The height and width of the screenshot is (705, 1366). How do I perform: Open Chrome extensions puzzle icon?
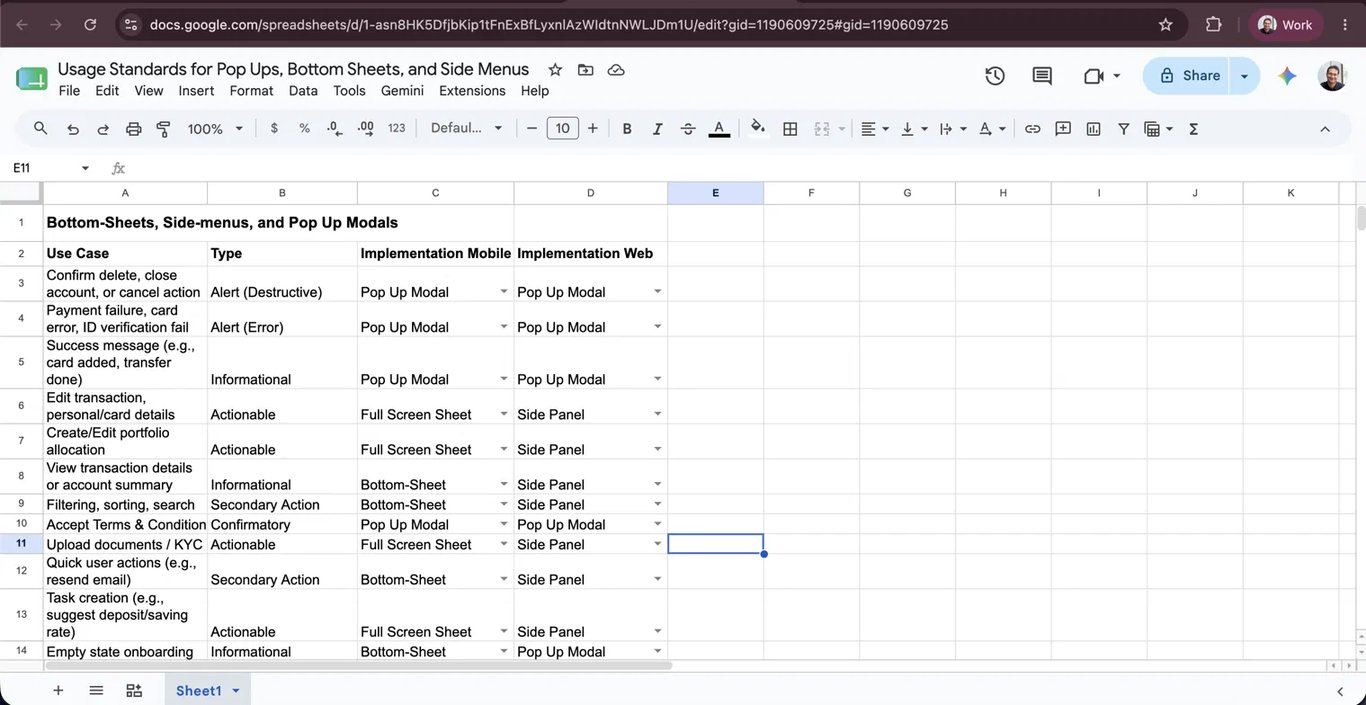pos(1213,24)
